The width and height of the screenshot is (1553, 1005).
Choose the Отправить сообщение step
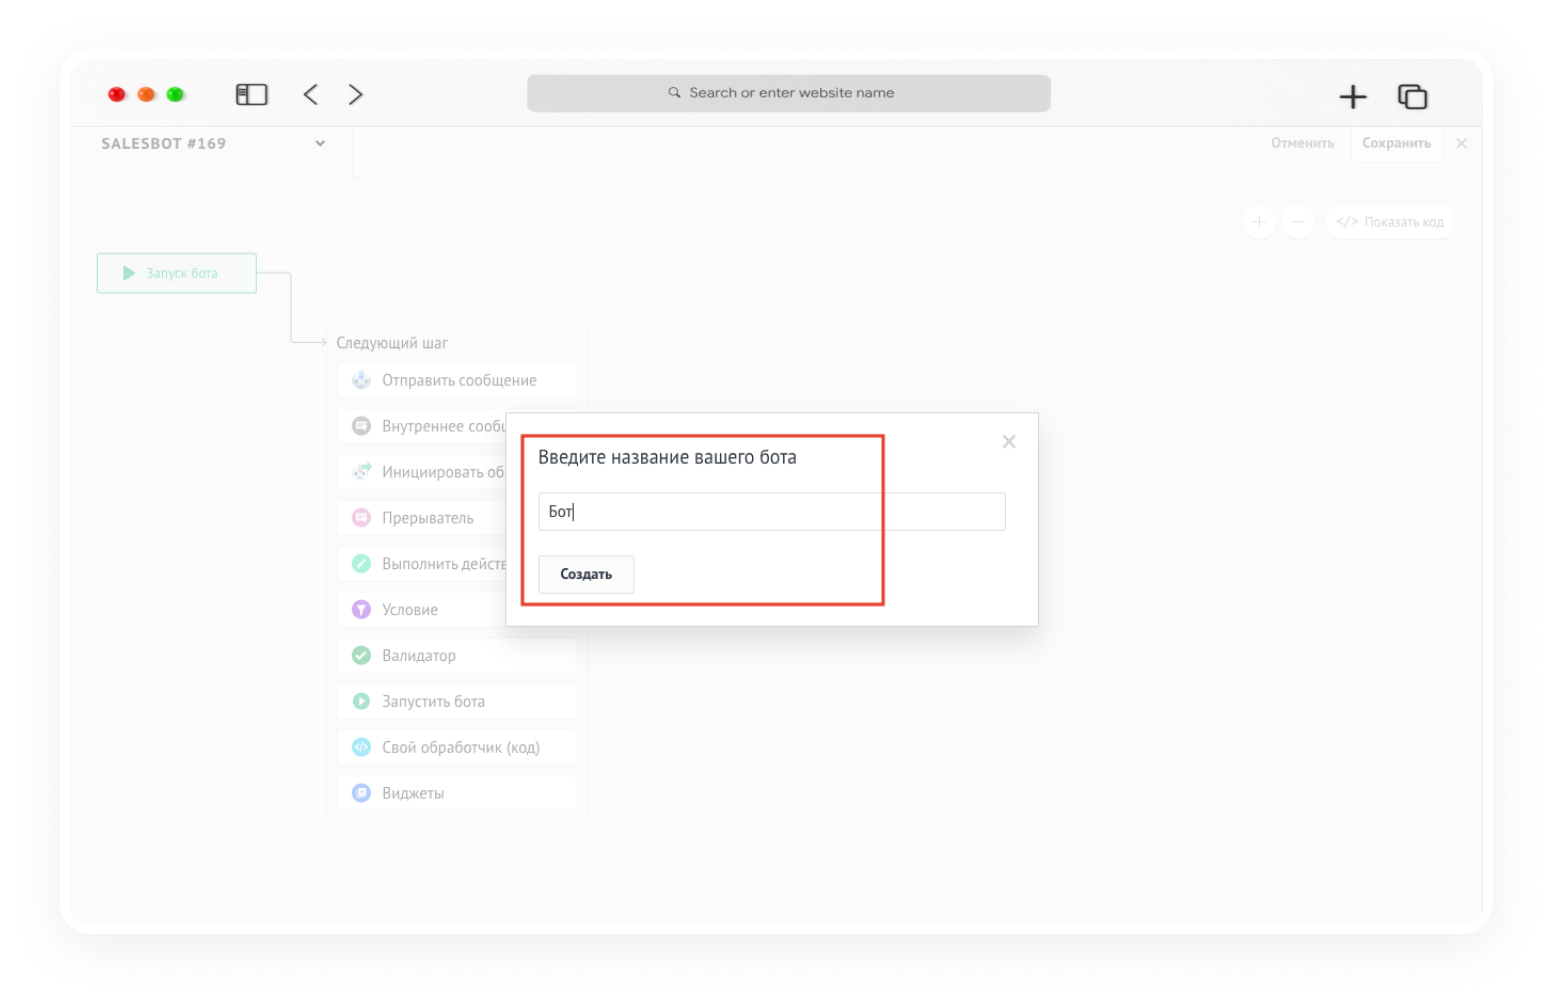pyautogui.click(x=457, y=380)
